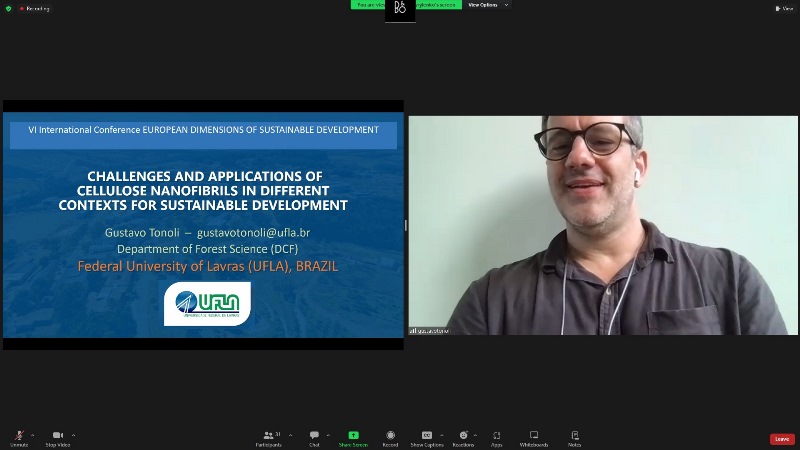Click the Record icon
The height and width of the screenshot is (450, 800).
[390, 436]
